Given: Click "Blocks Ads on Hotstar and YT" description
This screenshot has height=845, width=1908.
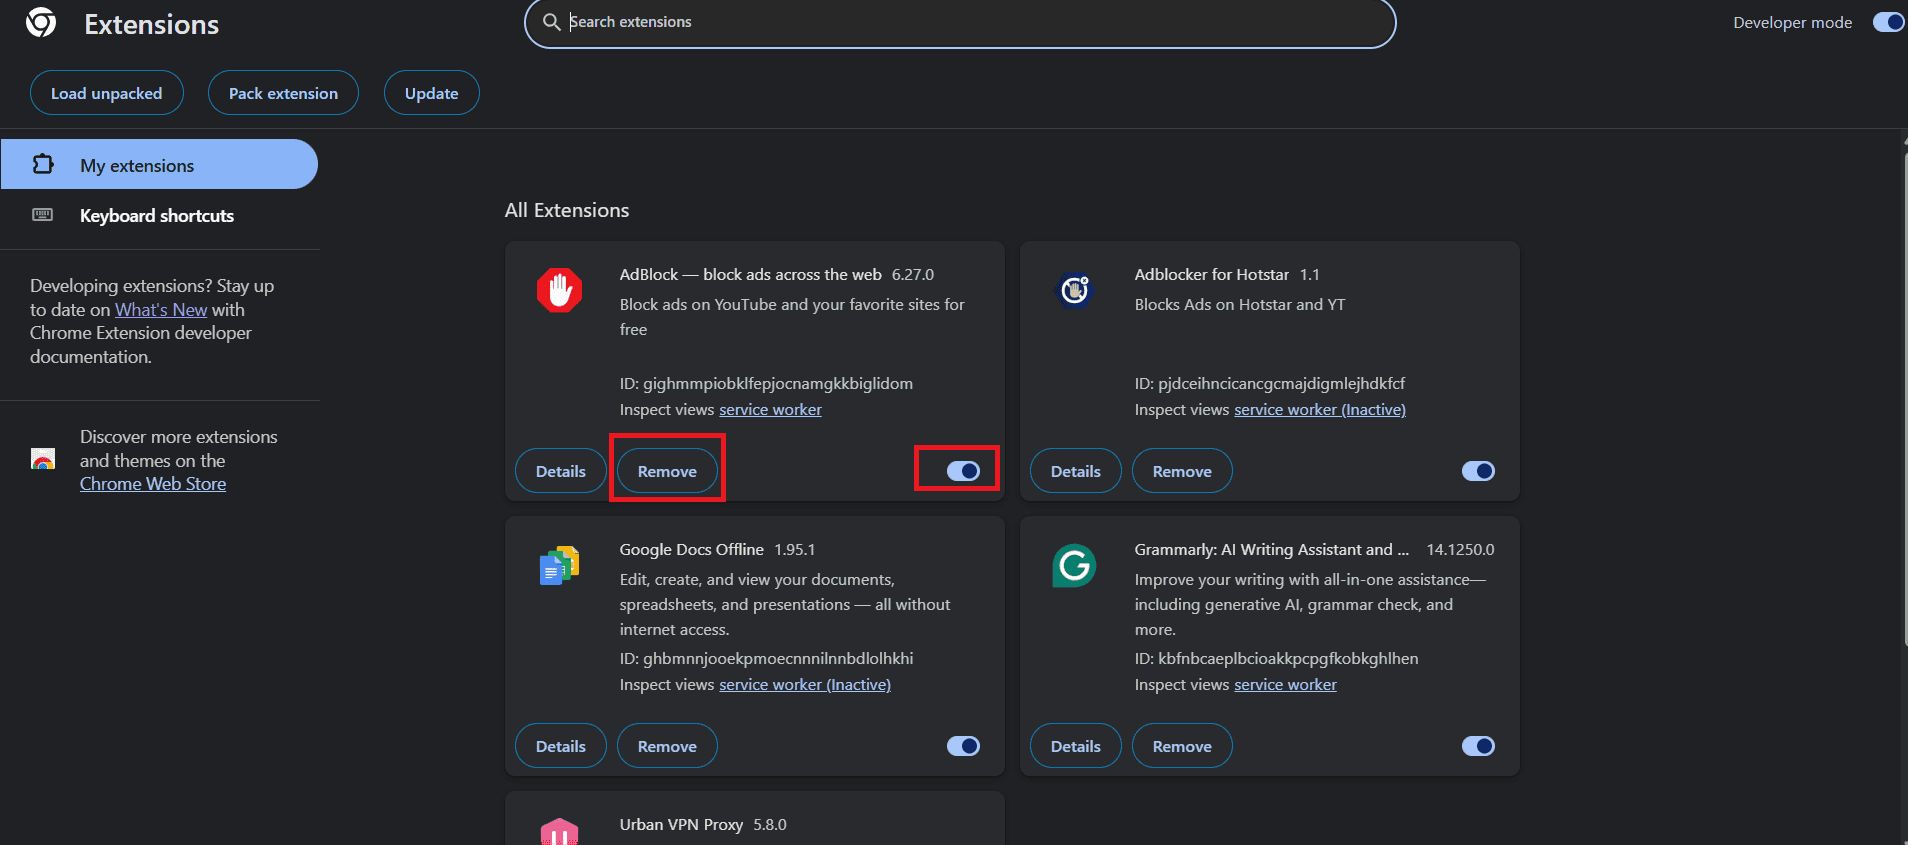Looking at the screenshot, I should (1240, 305).
